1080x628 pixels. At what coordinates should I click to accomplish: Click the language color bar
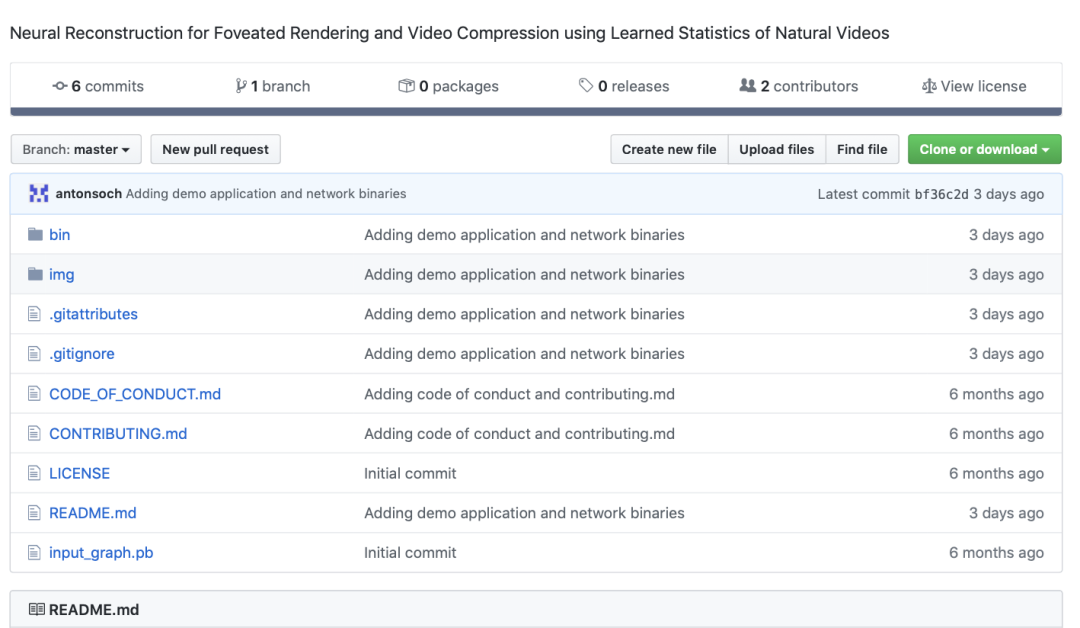tap(536, 112)
